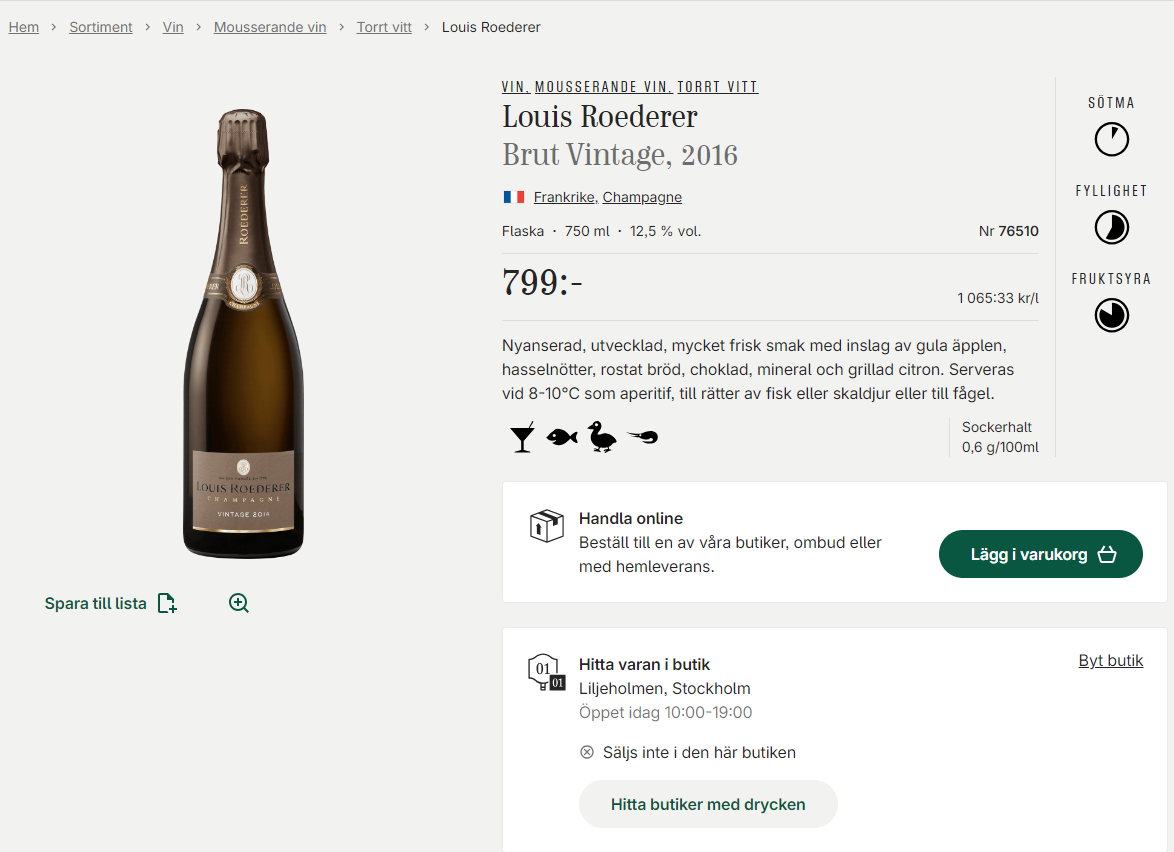Viewport: 1174px width, 852px height.
Task: Change store via Byt butik link
Action: 1110,661
